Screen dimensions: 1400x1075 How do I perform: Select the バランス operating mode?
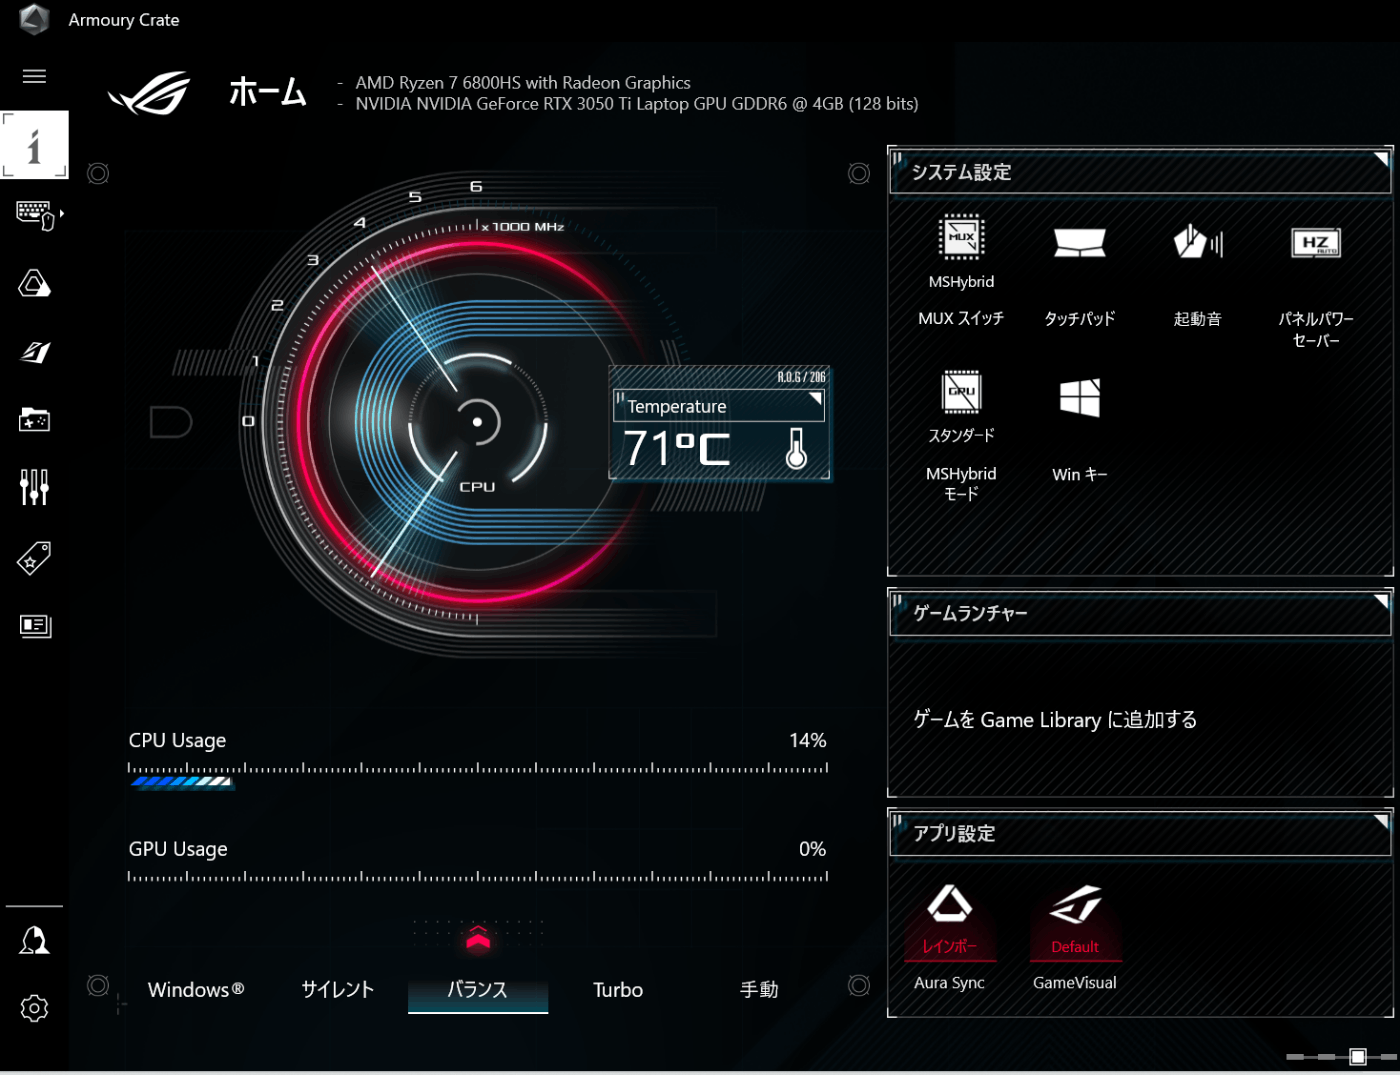pos(477,989)
